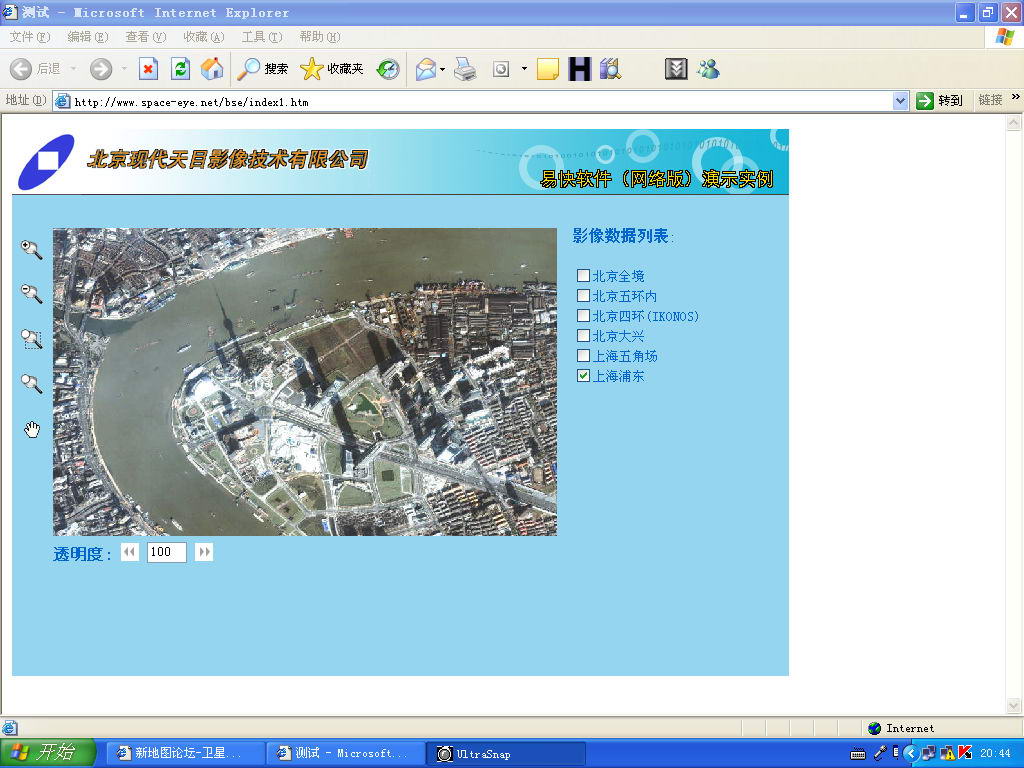
Task: Click the Home icon in toolbar
Action: pyautogui.click(x=211, y=69)
